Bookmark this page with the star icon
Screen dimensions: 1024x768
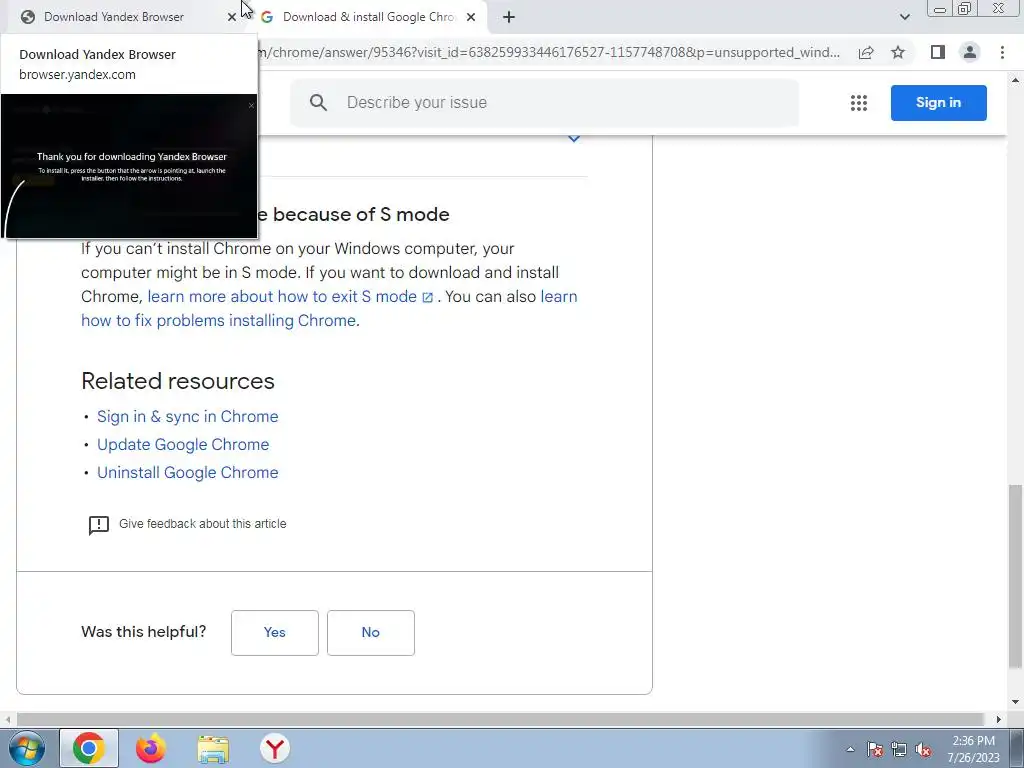[x=898, y=52]
